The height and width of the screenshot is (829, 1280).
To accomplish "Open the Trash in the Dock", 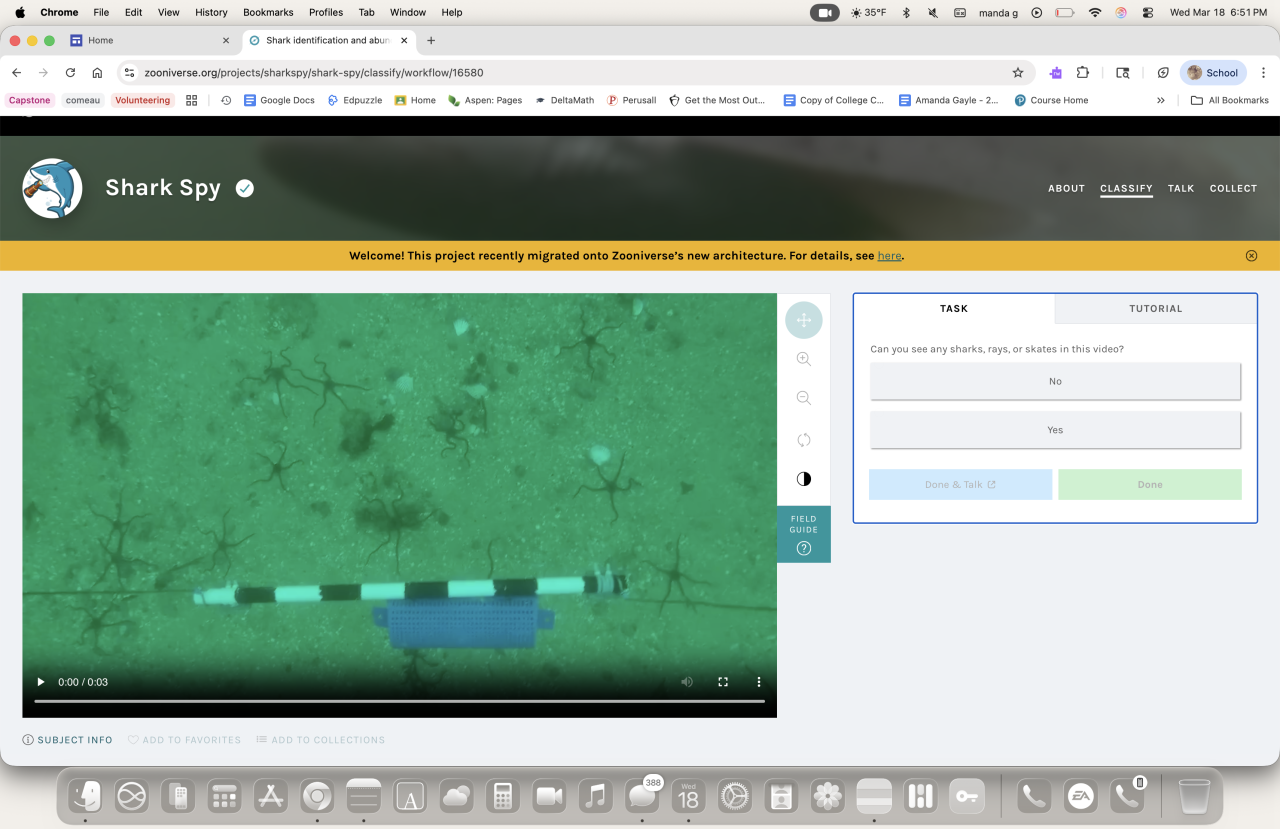I will coord(1194,796).
